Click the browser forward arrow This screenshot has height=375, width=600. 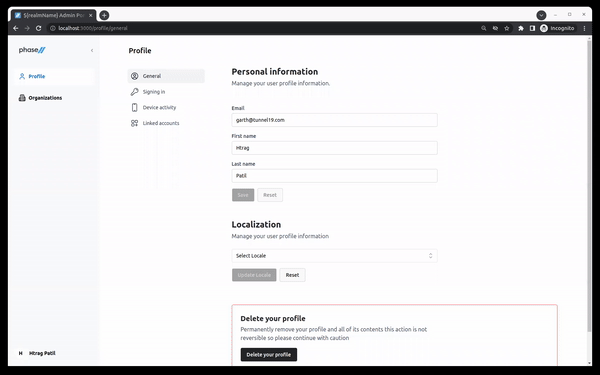coord(27,28)
